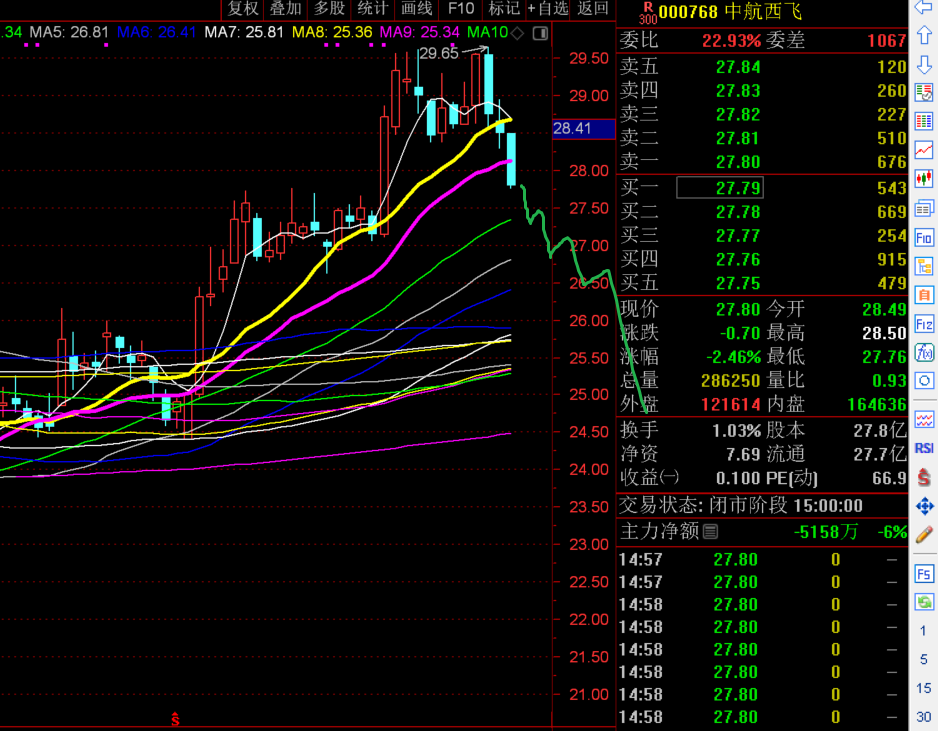Open the 画线 drawing menu

coord(416,9)
